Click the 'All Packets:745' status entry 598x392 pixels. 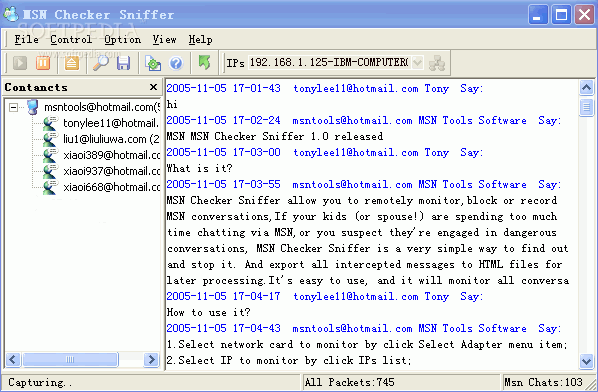tap(350, 382)
